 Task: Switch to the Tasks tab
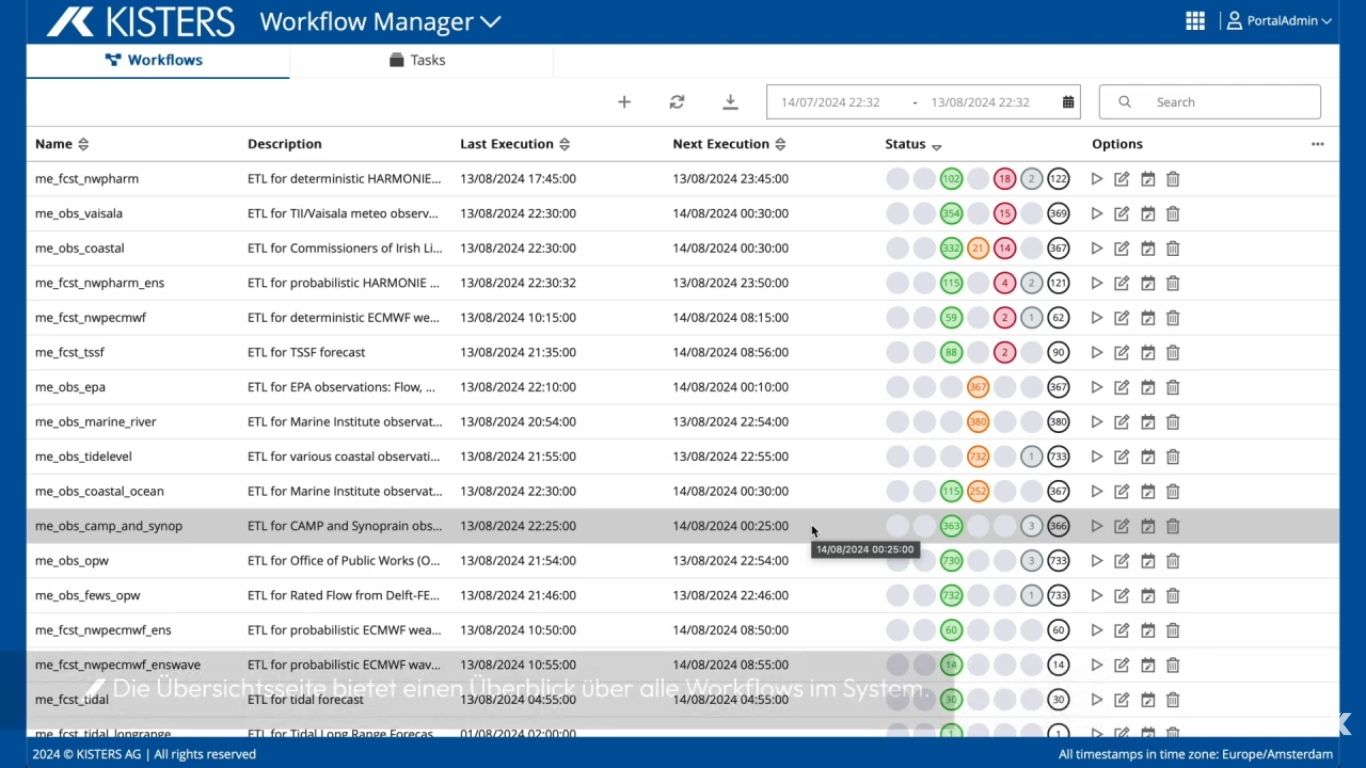[x=418, y=60]
